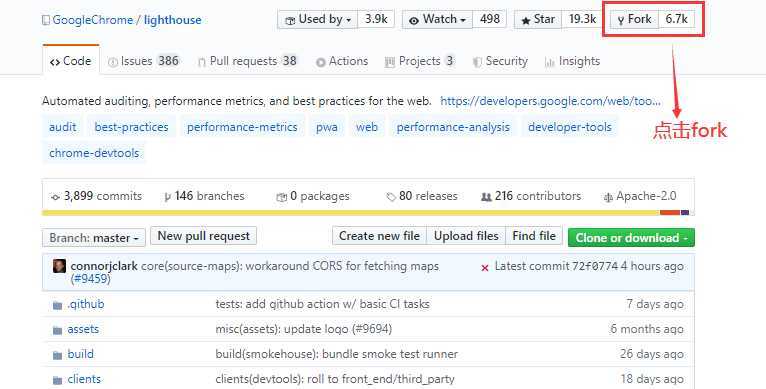Click the 3.9k used-by count
Image resolution: width=766 pixels, height=389 pixels.
[x=376, y=19]
